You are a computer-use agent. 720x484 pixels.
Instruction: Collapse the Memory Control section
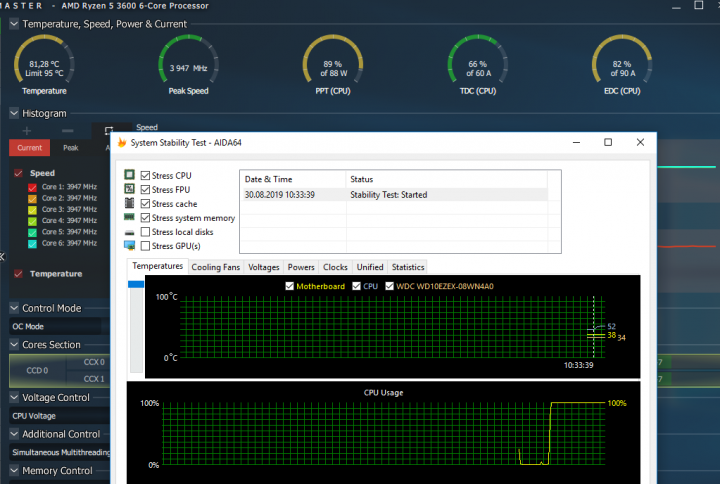tap(14, 471)
